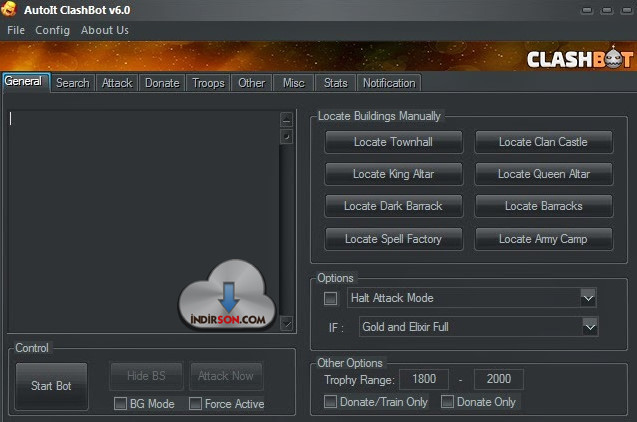637x422 pixels.
Task: Click Locate Queen Altar button
Action: click(543, 174)
